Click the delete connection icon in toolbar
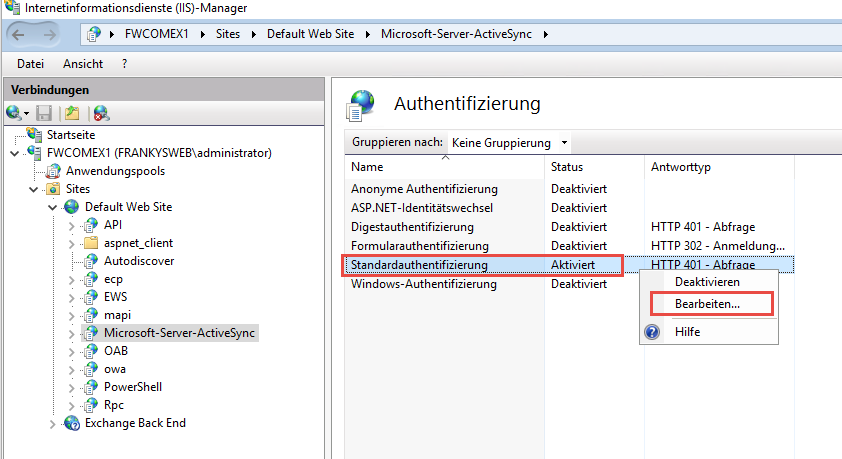Screen dimensions: 842x459 [101, 113]
